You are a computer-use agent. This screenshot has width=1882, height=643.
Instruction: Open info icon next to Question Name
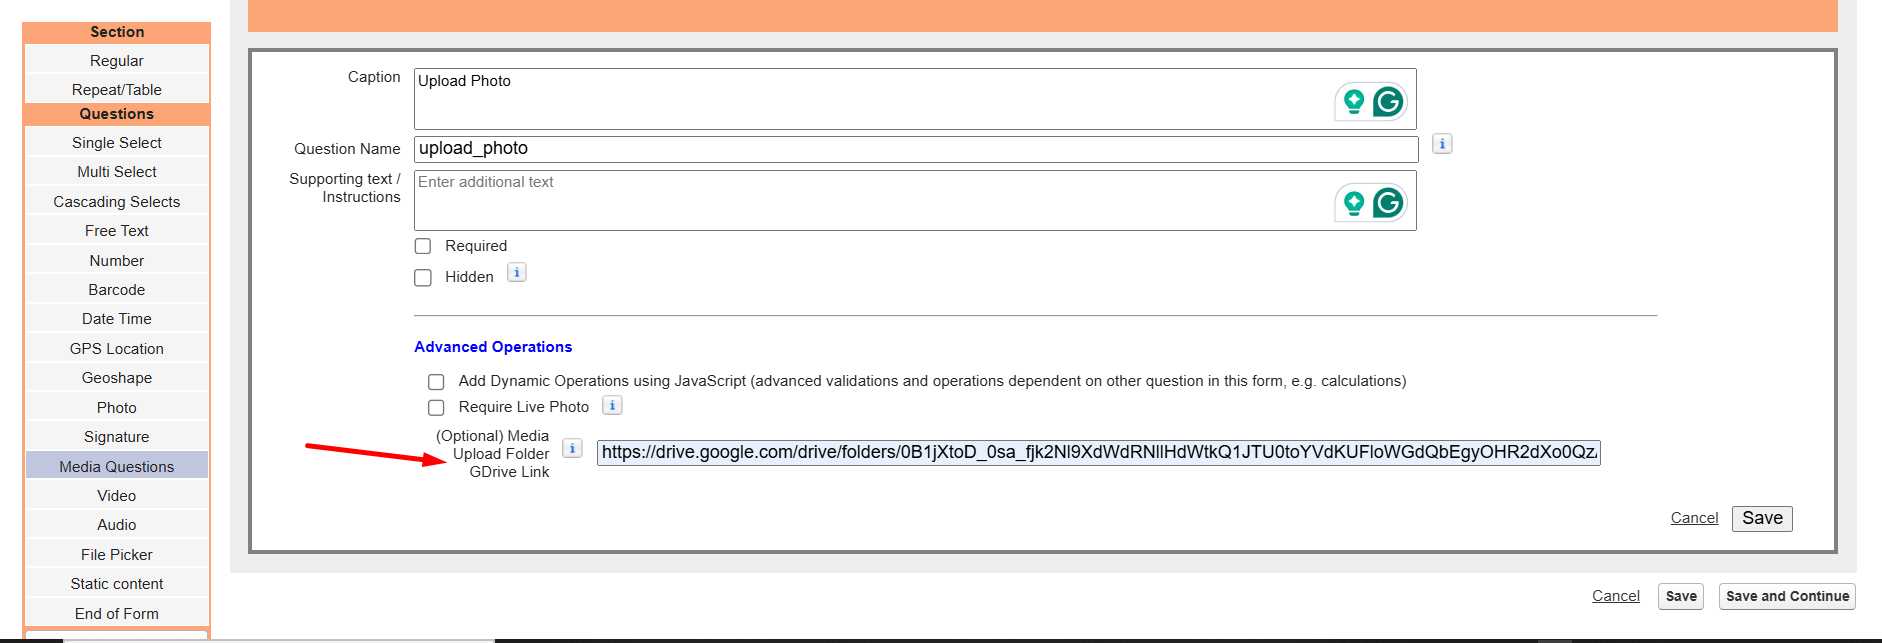tap(1442, 144)
